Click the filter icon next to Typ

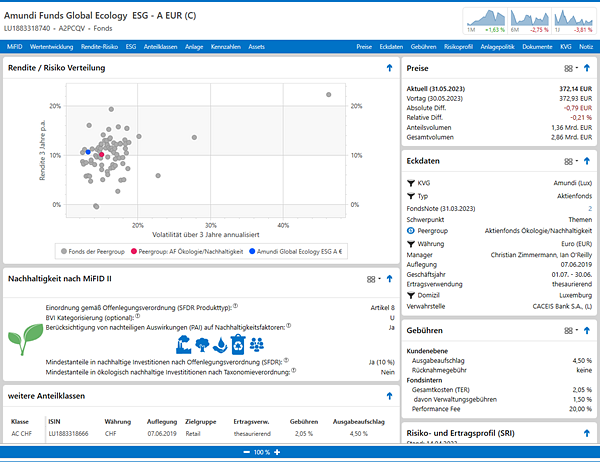tap(411, 196)
